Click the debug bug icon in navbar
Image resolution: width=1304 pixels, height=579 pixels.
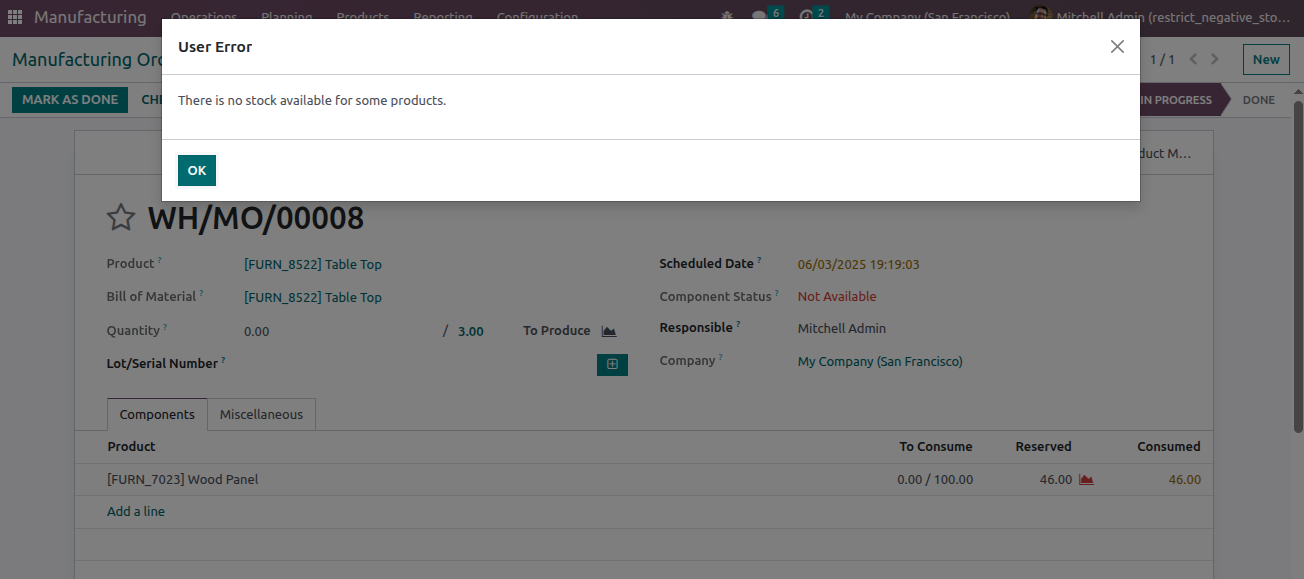coord(727,17)
